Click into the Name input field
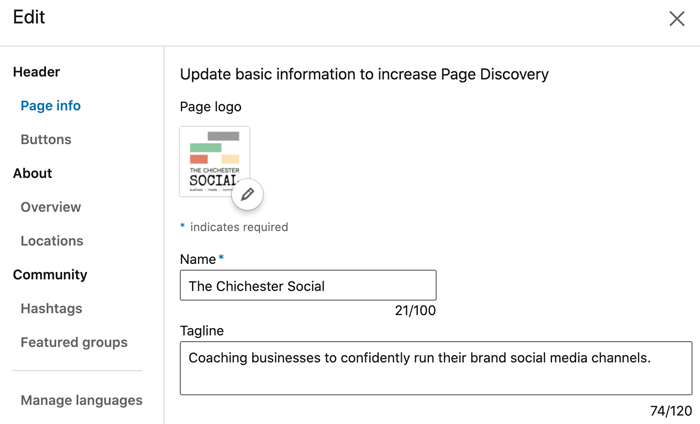Viewport: 700px width, 424px height. (x=308, y=286)
